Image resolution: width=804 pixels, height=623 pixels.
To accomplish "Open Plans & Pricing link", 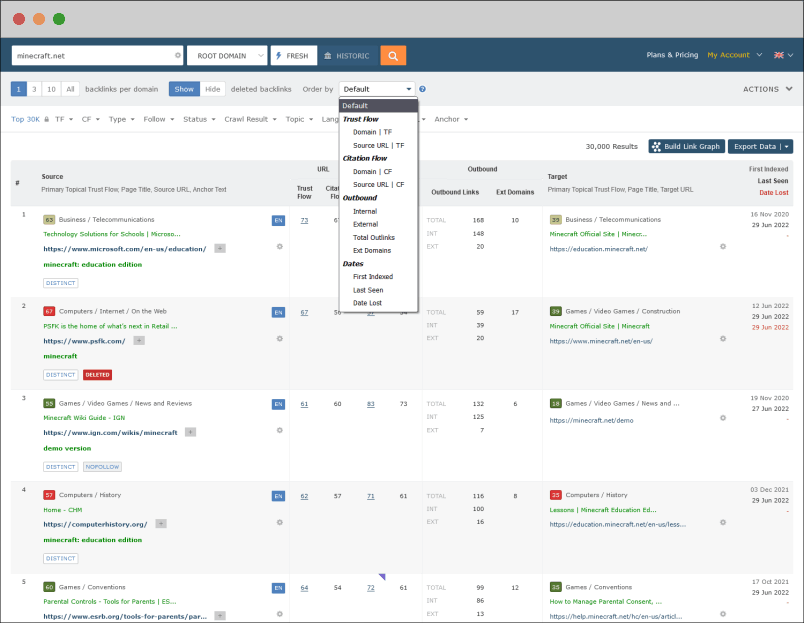I will coord(672,55).
